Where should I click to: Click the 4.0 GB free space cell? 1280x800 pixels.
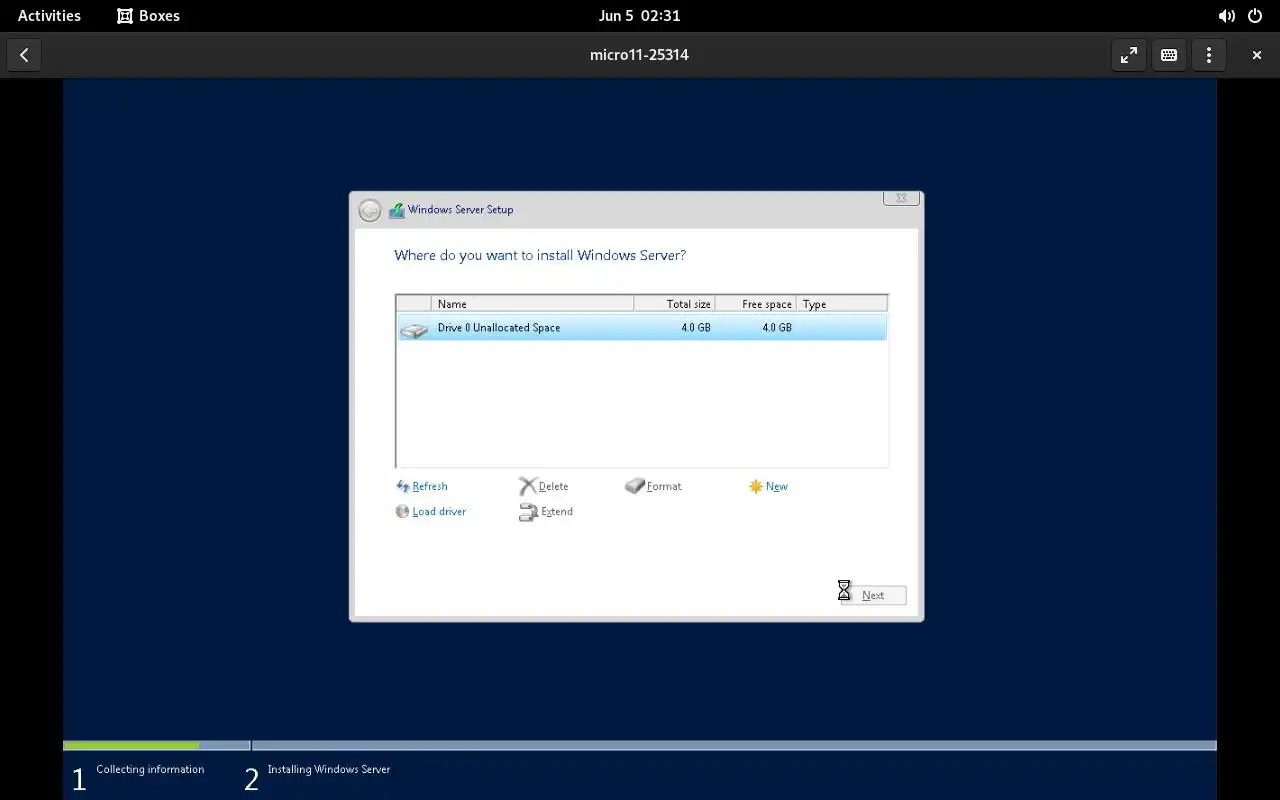[777, 328]
